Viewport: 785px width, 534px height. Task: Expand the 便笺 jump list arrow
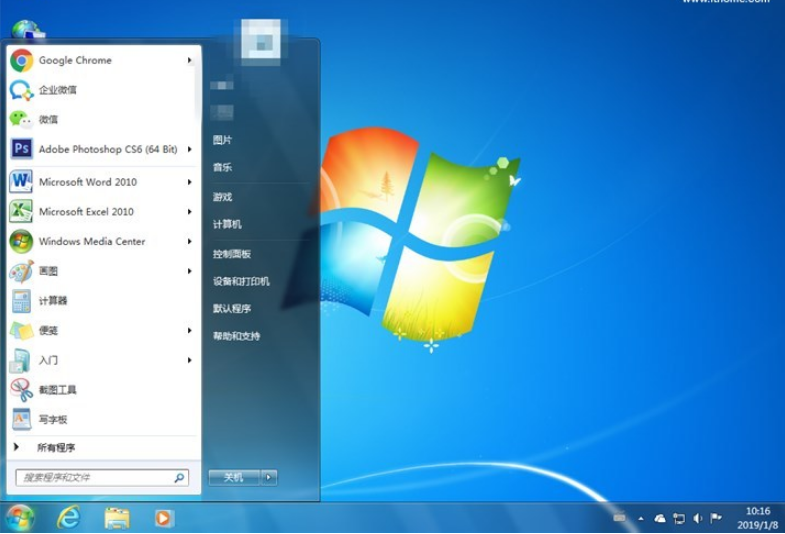pyautogui.click(x=189, y=330)
